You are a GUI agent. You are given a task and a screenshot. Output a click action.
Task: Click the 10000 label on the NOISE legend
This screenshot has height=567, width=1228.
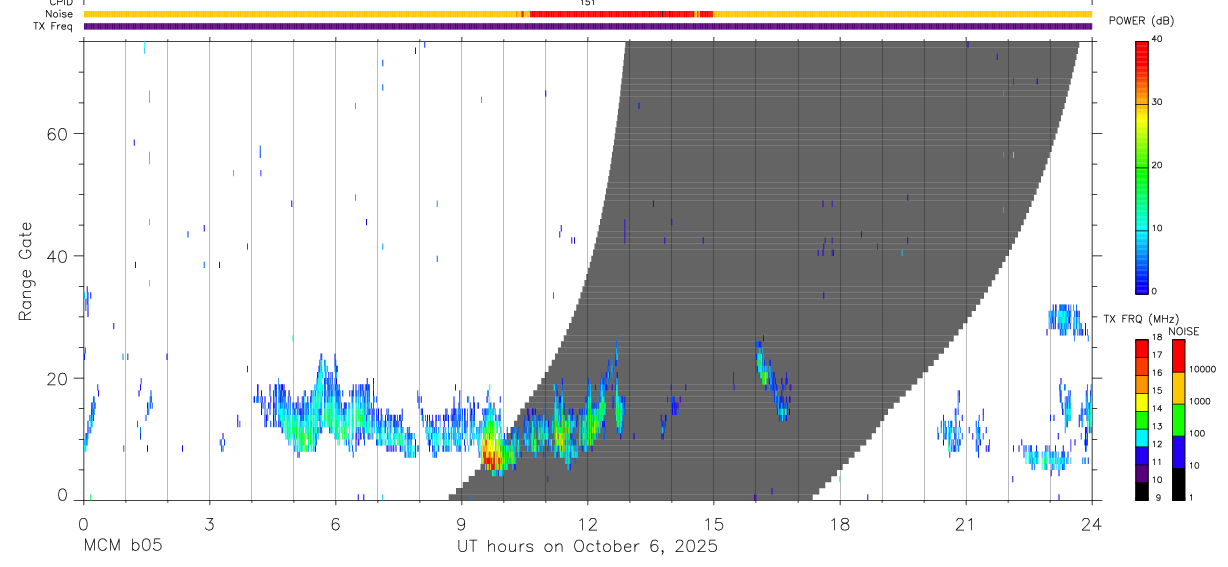1202,369
